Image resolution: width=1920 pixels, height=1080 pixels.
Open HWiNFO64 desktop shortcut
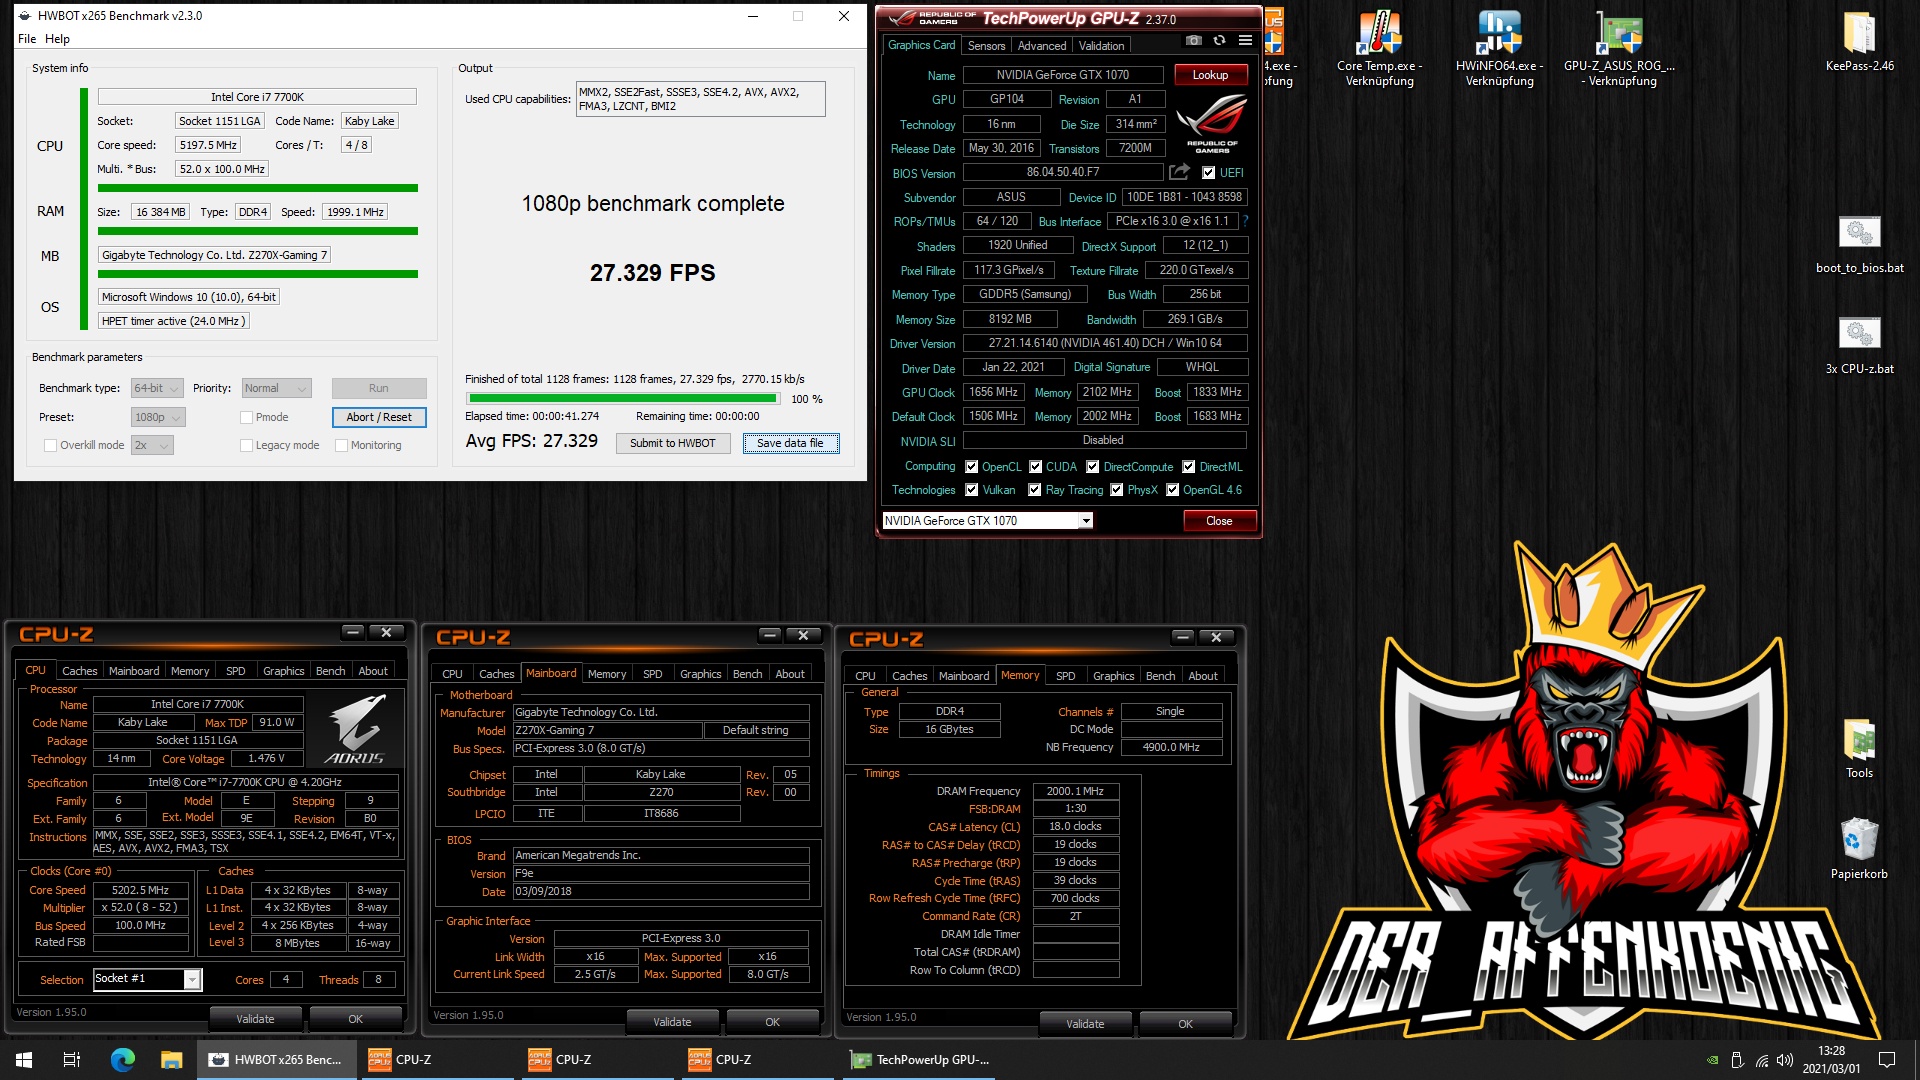(1499, 49)
